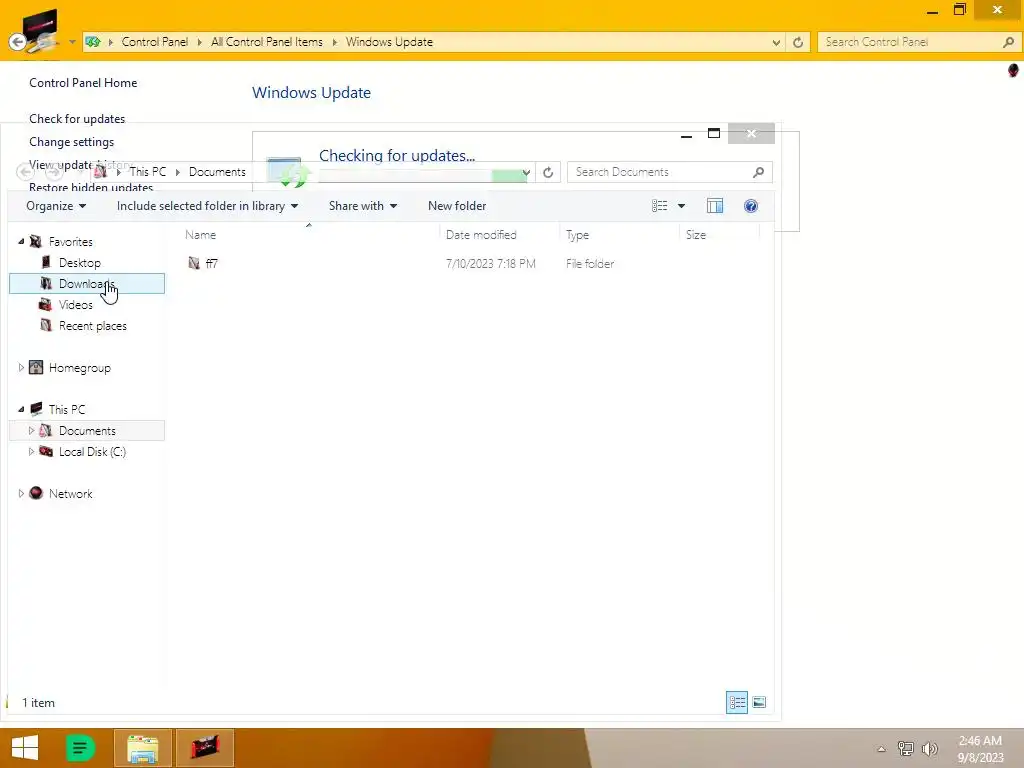Open the Control Panel recent pages dropdown arrow
This screenshot has width=1024, height=768.
click(x=72, y=42)
